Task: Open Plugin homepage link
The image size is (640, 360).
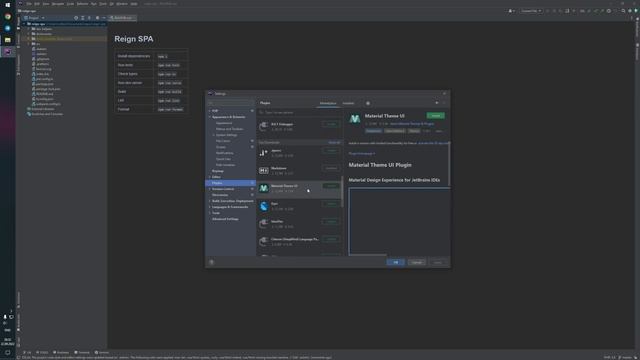Action: point(362,154)
